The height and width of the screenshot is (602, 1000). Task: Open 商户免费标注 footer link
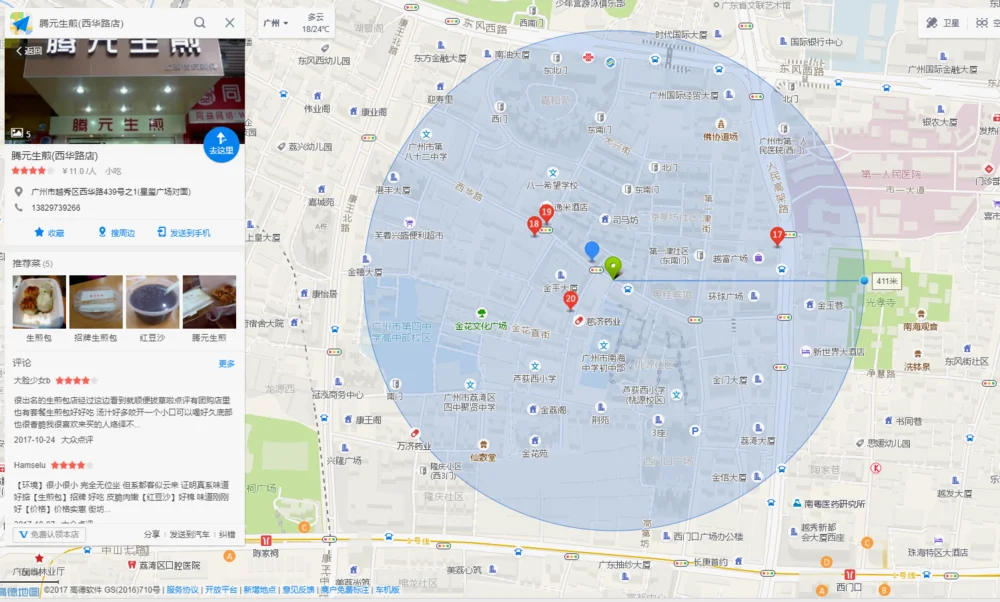[345, 590]
